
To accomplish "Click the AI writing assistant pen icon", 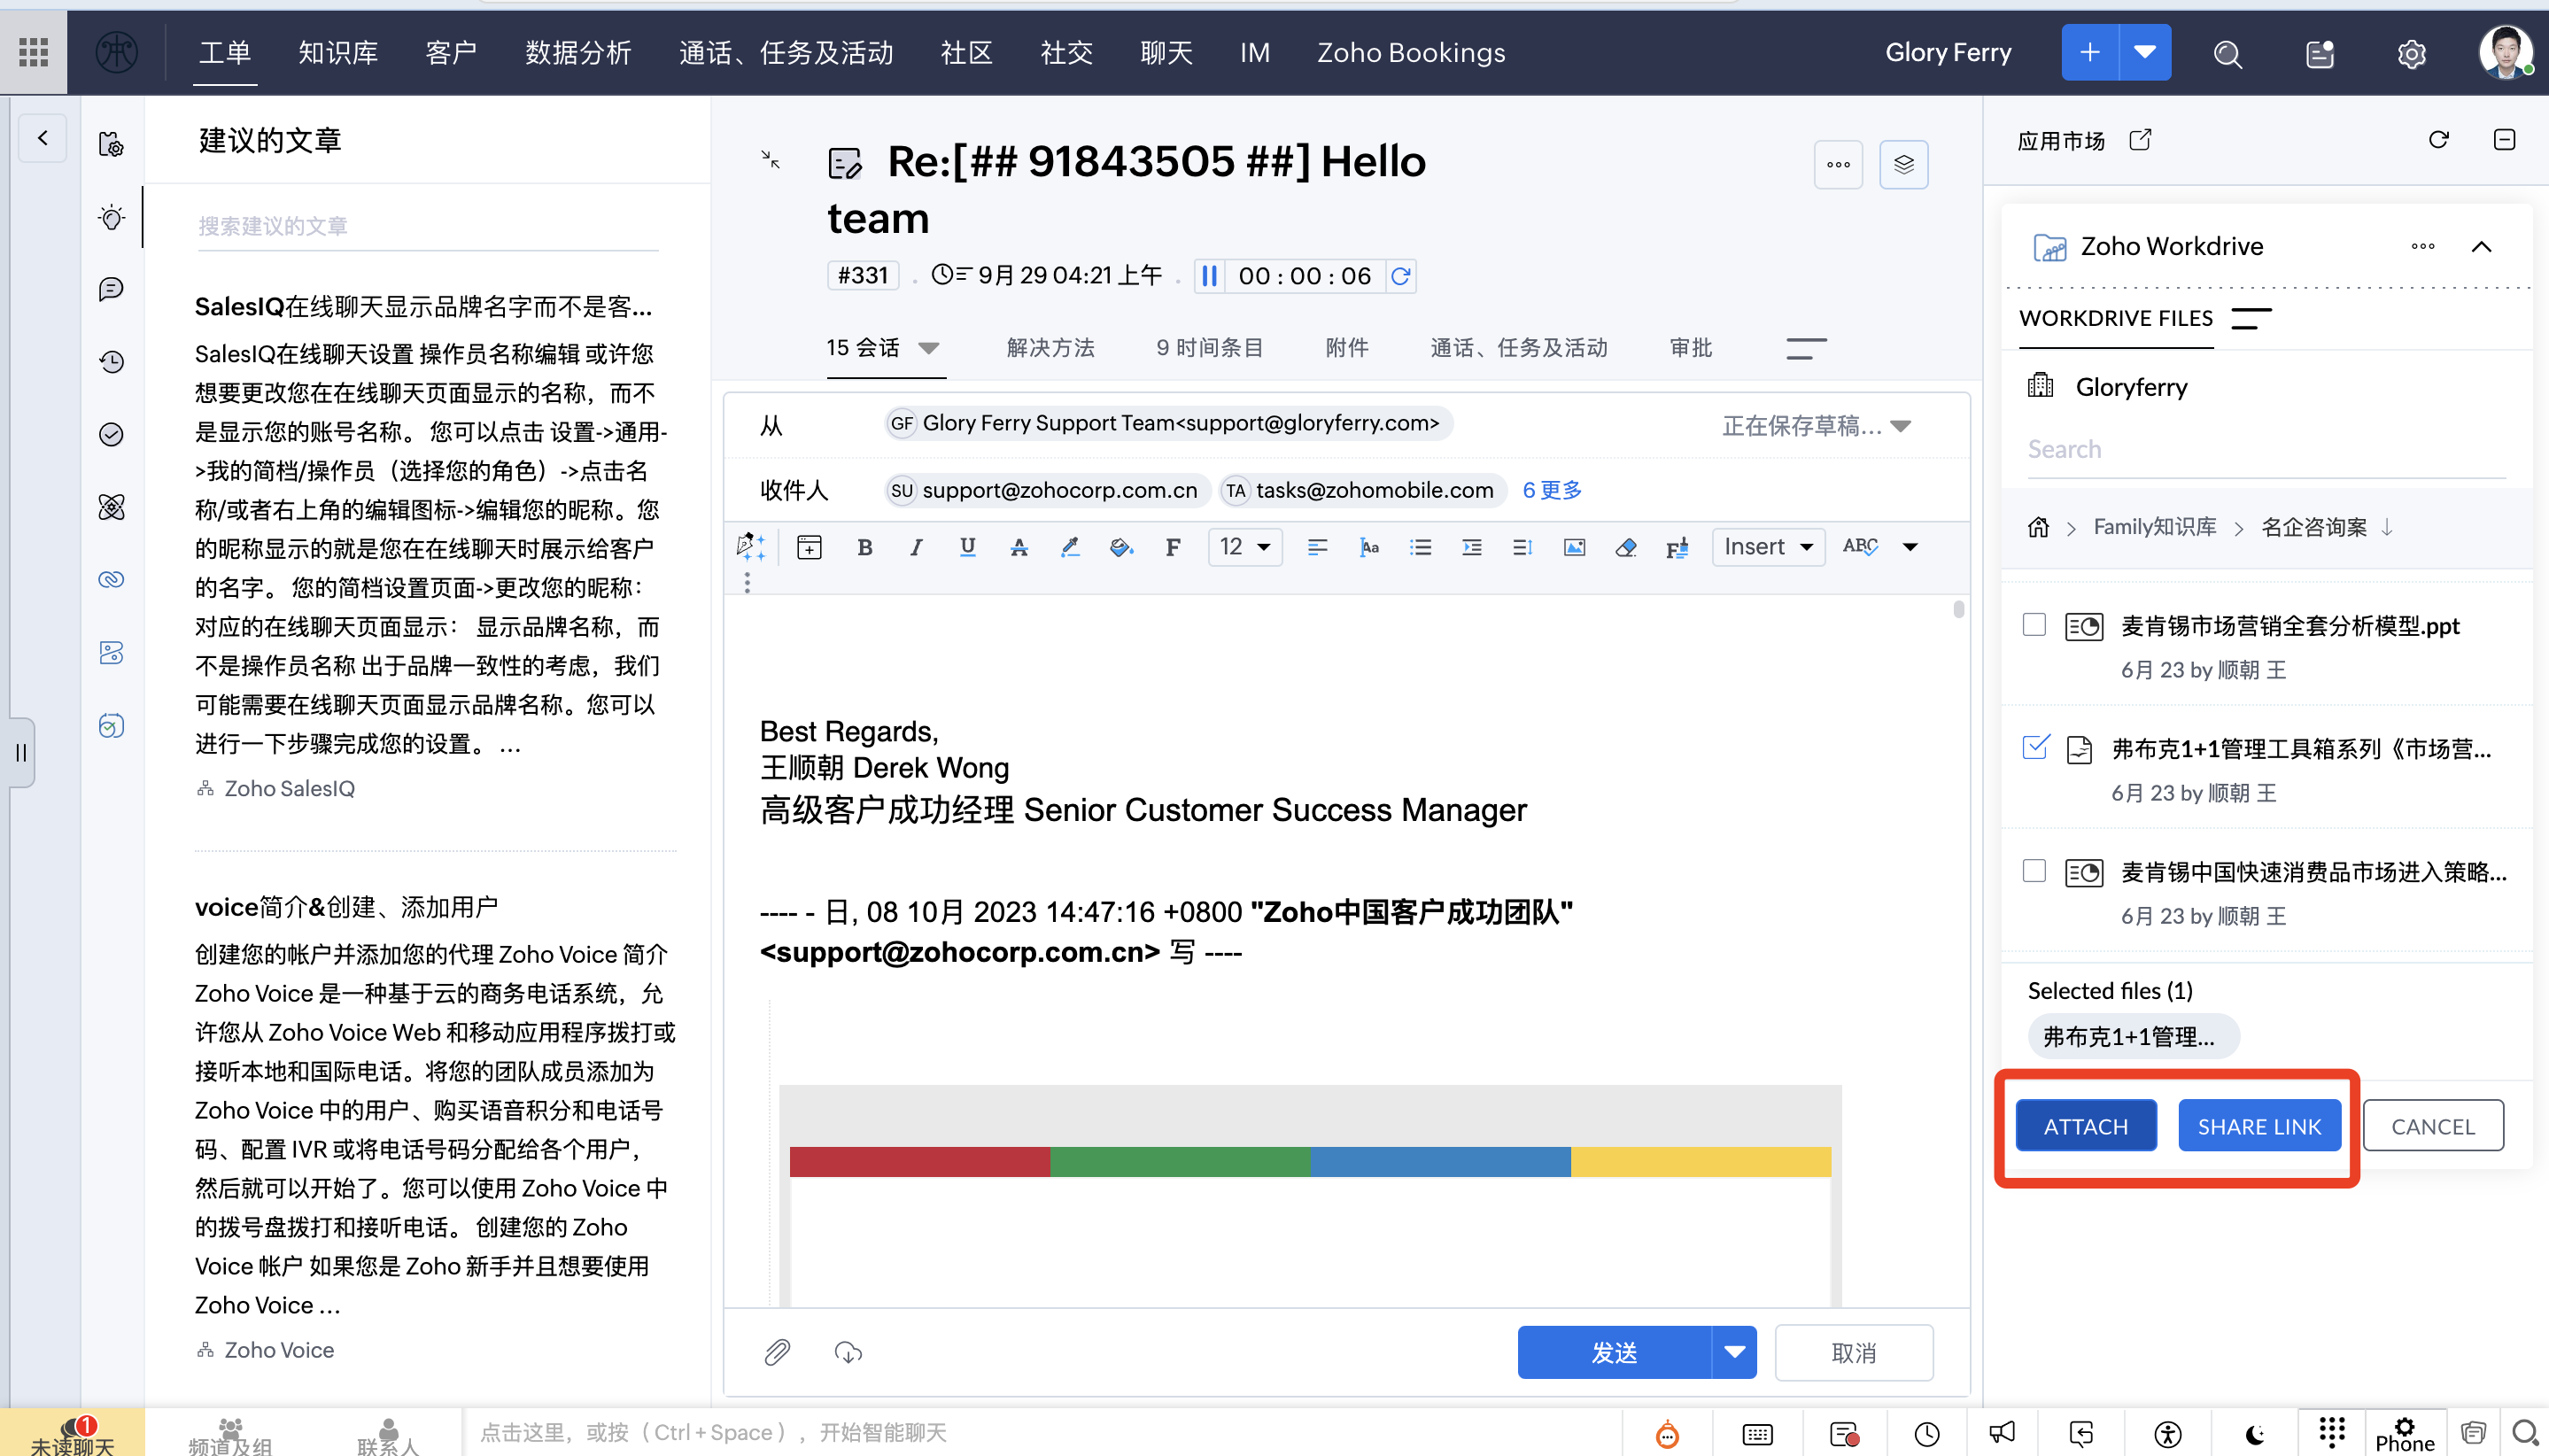I will click(750, 546).
